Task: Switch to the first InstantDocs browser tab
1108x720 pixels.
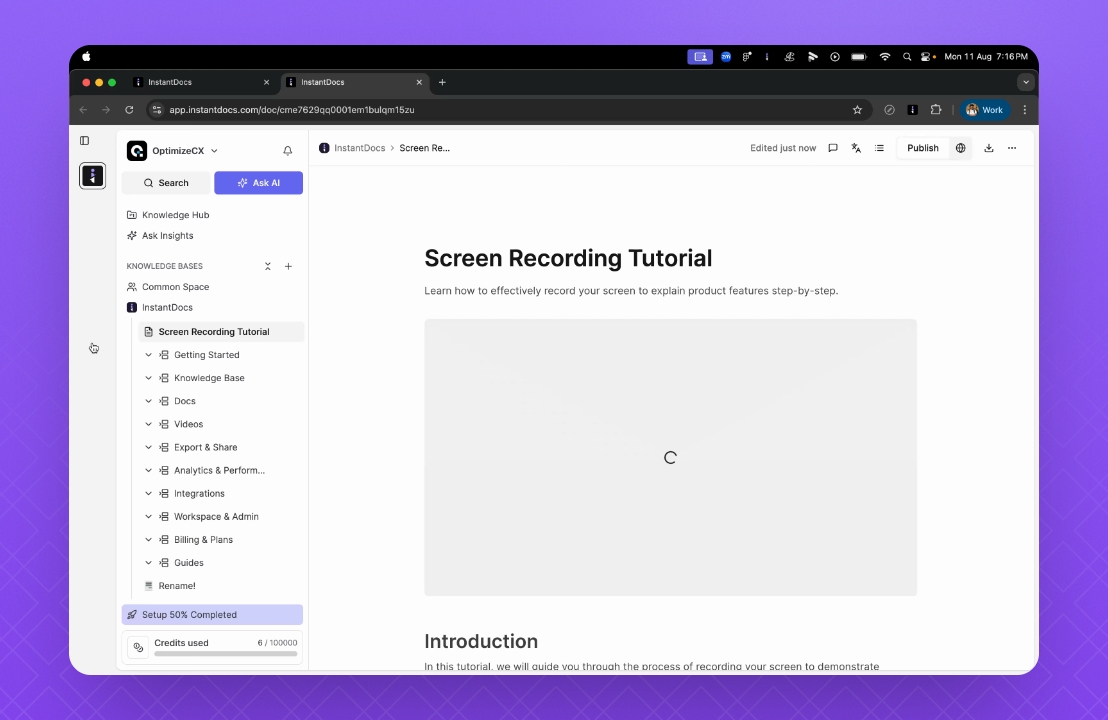Action: (x=200, y=82)
